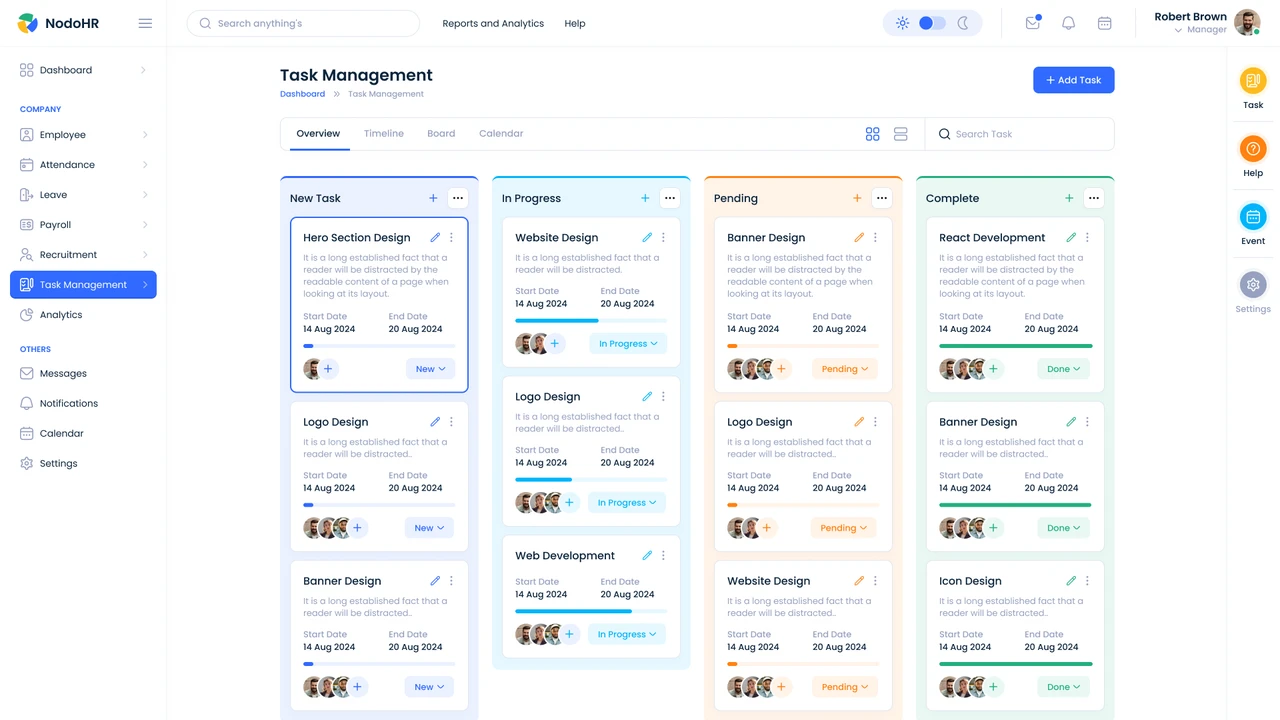Open Done status dropdown on Icon Design
1280x720 pixels.
click(1064, 687)
